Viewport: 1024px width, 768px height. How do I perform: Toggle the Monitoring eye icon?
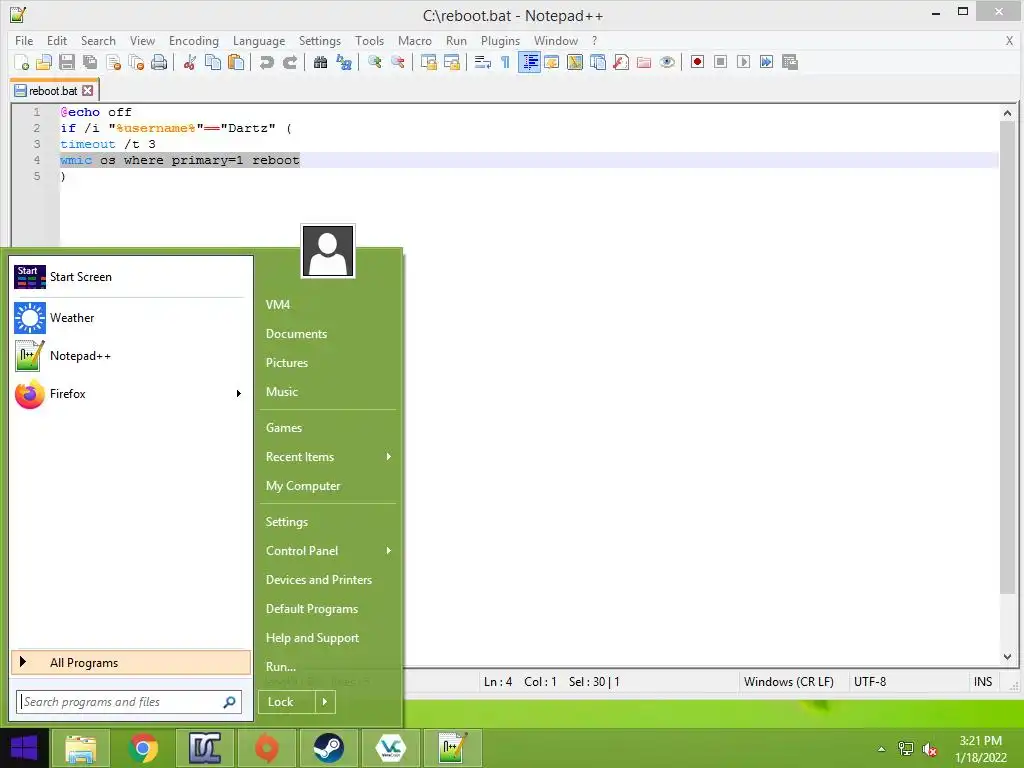pyautogui.click(x=667, y=62)
